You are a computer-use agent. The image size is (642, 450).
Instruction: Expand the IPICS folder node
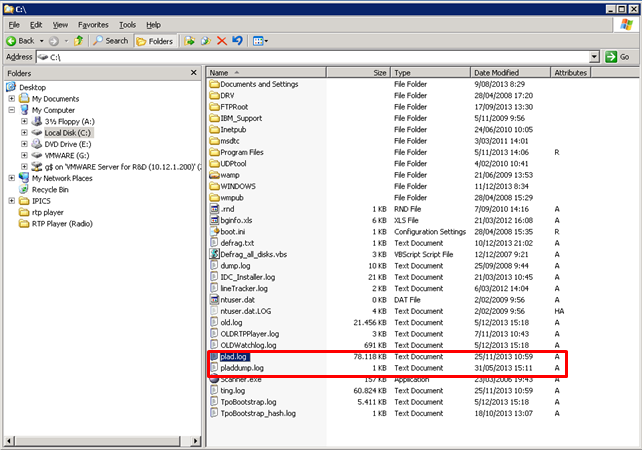11,201
